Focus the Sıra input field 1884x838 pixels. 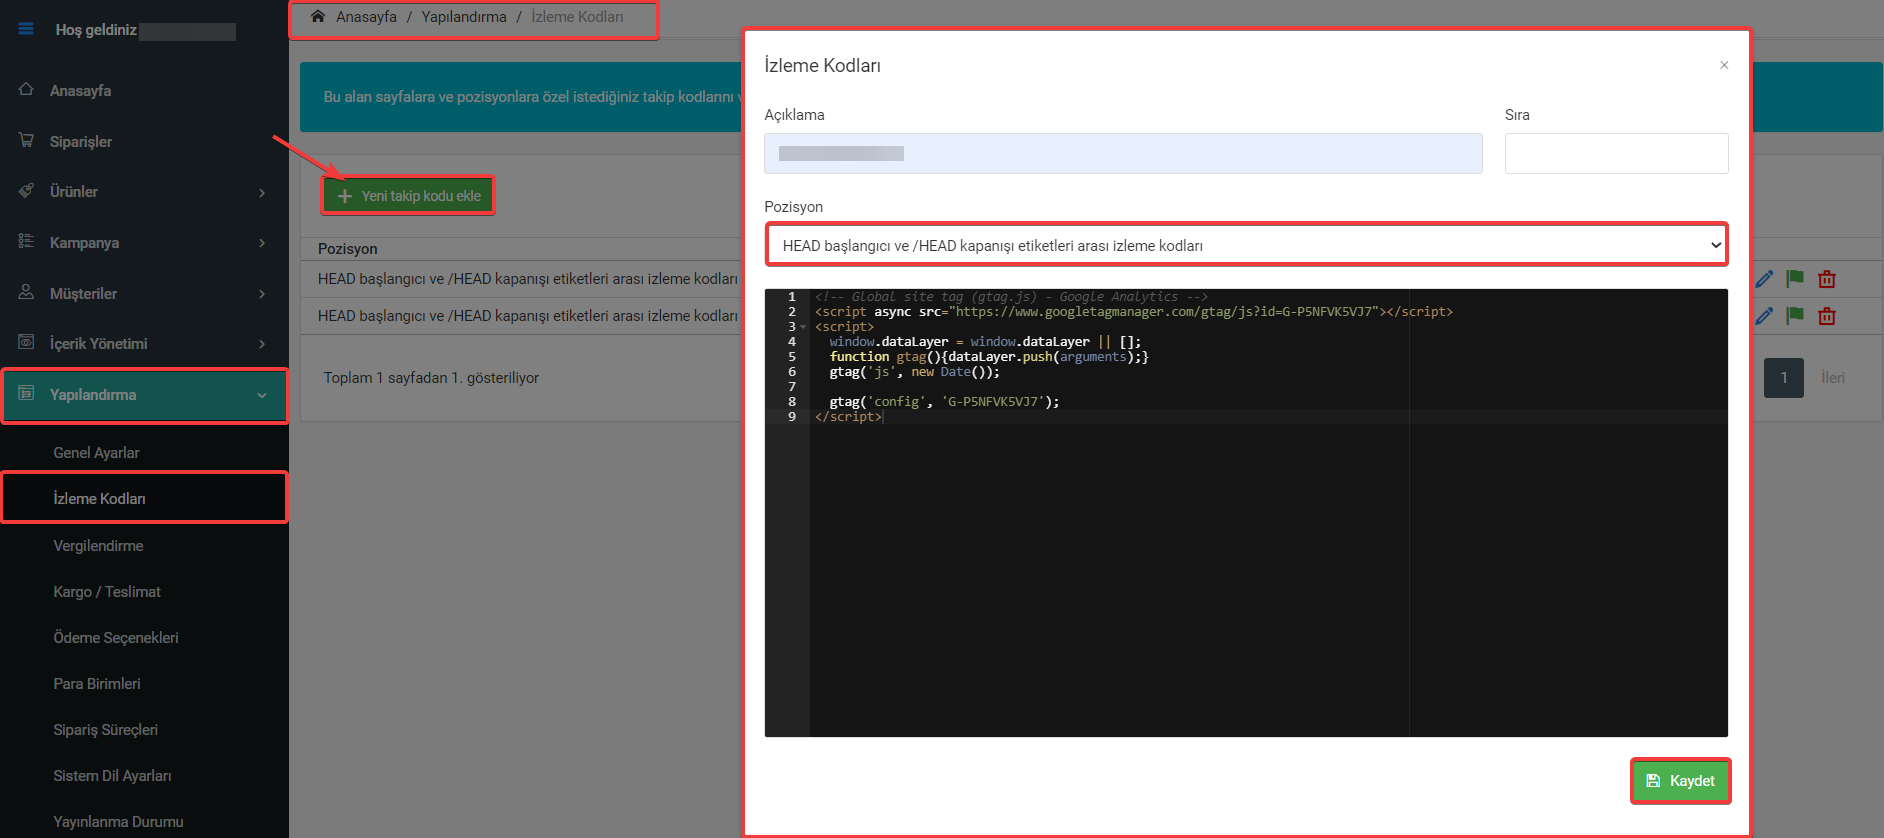click(x=1616, y=154)
